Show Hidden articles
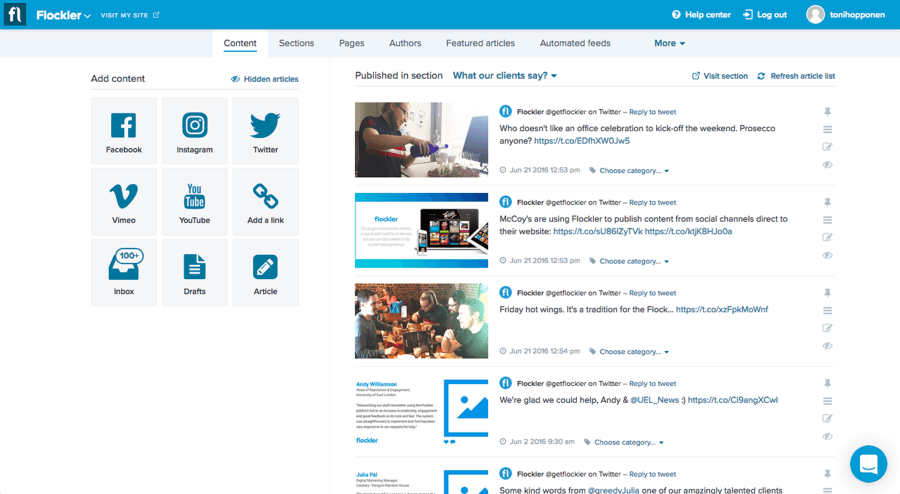Screen dimensions: 900x494 (x=265, y=79)
